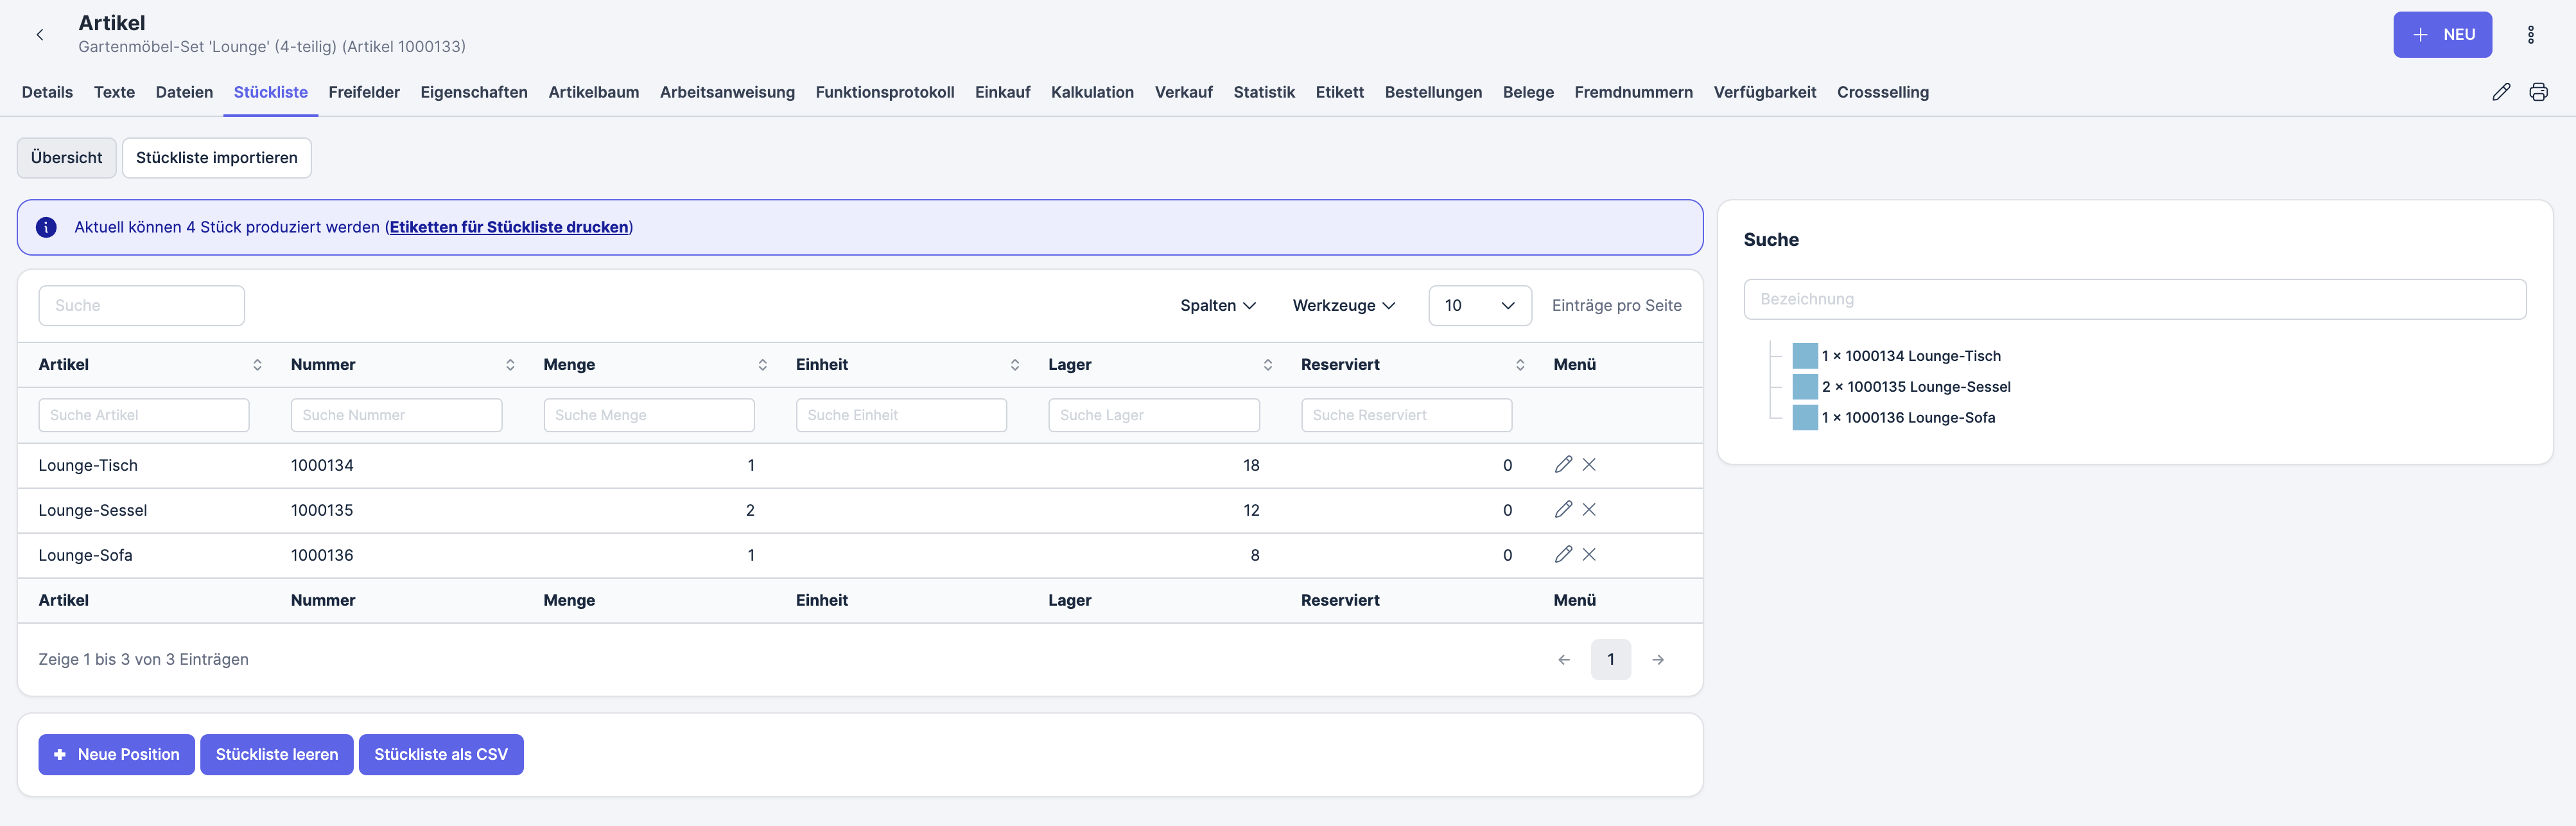Remove Lounge-Tisch position using X icon

click(x=1589, y=465)
